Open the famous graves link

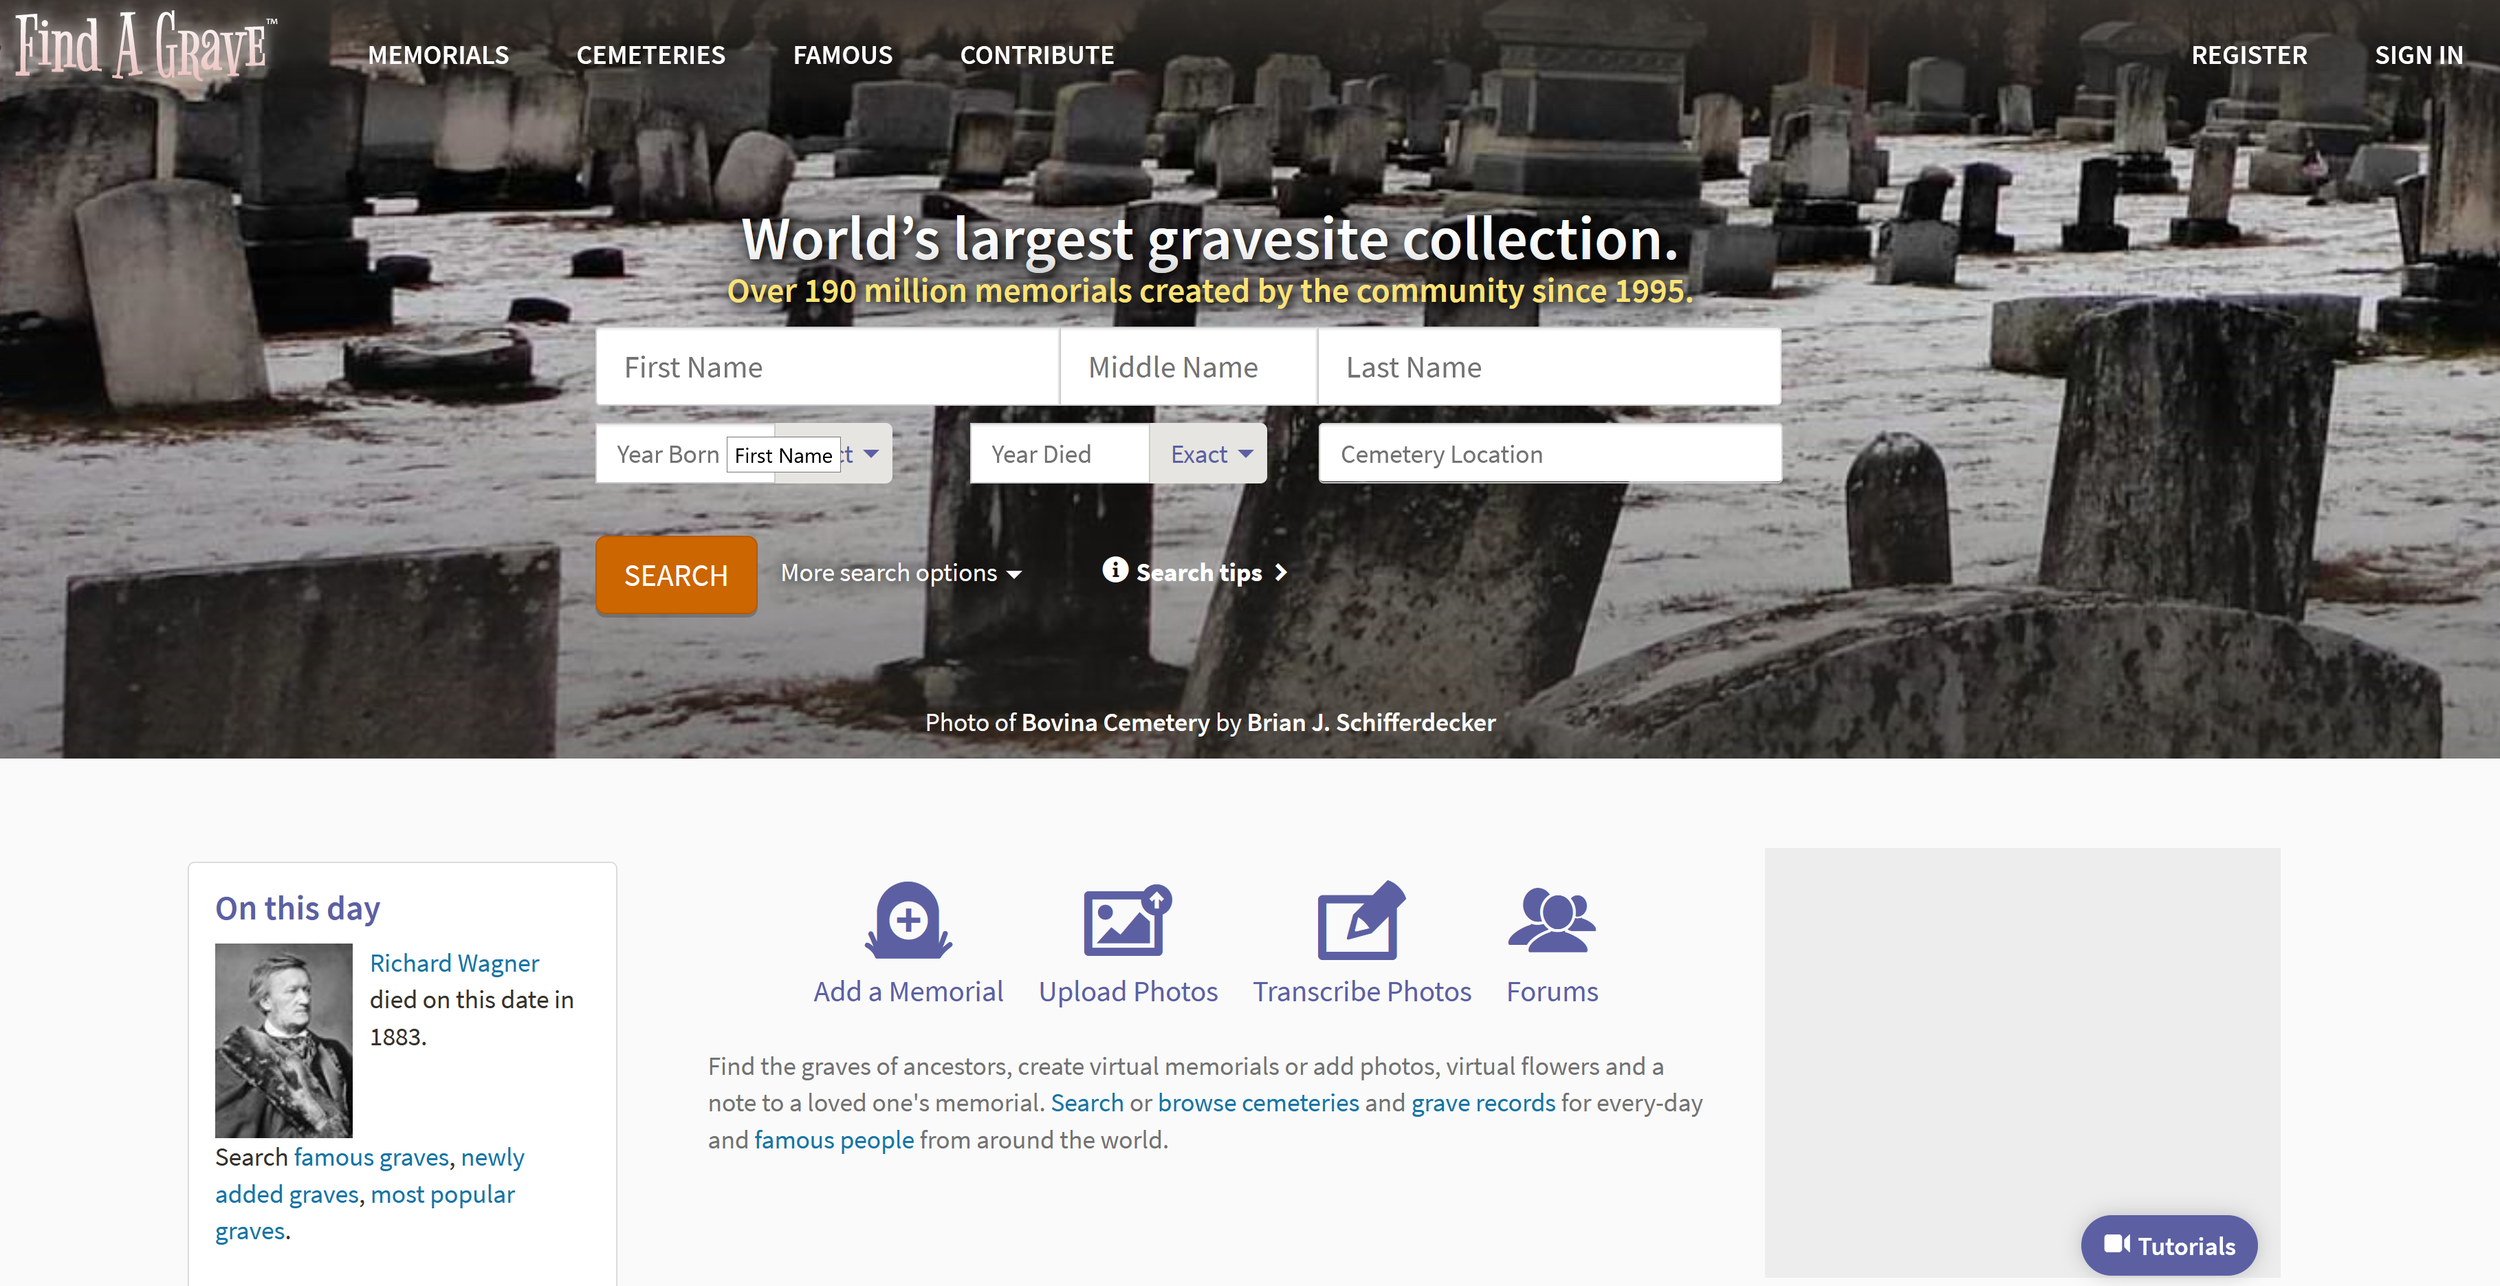(x=371, y=1157)
